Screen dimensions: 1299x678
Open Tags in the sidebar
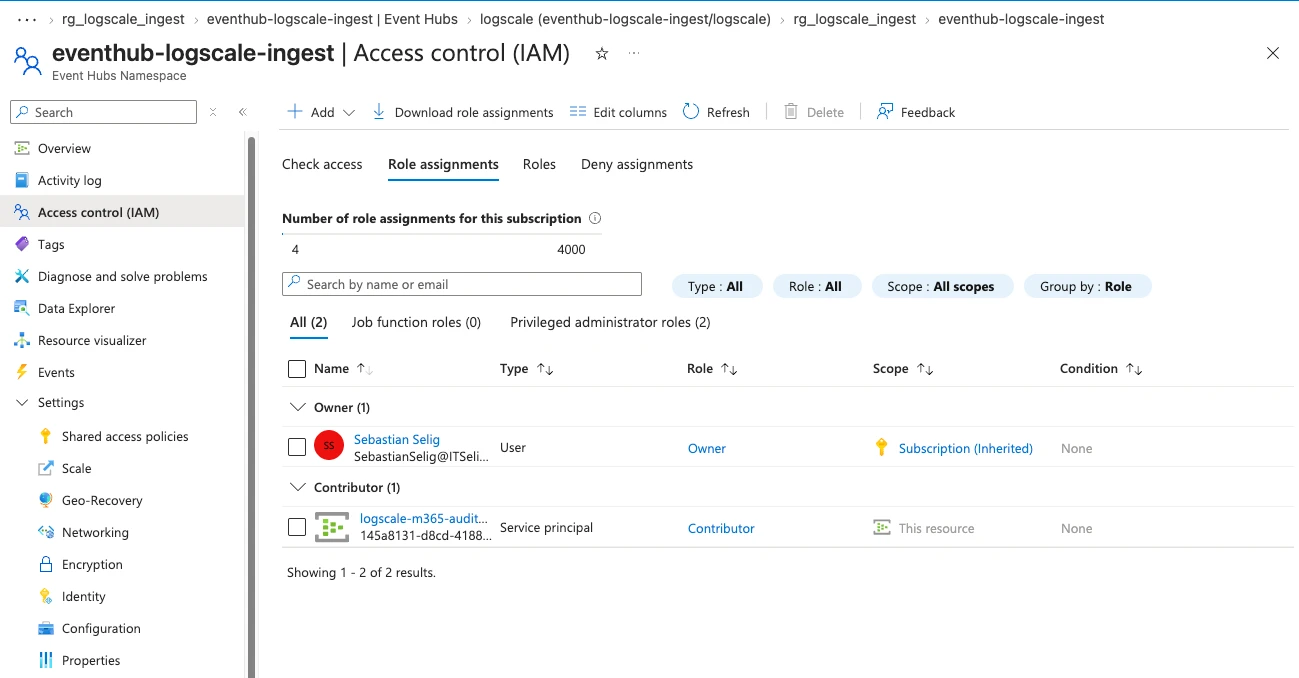pos(51,244)
